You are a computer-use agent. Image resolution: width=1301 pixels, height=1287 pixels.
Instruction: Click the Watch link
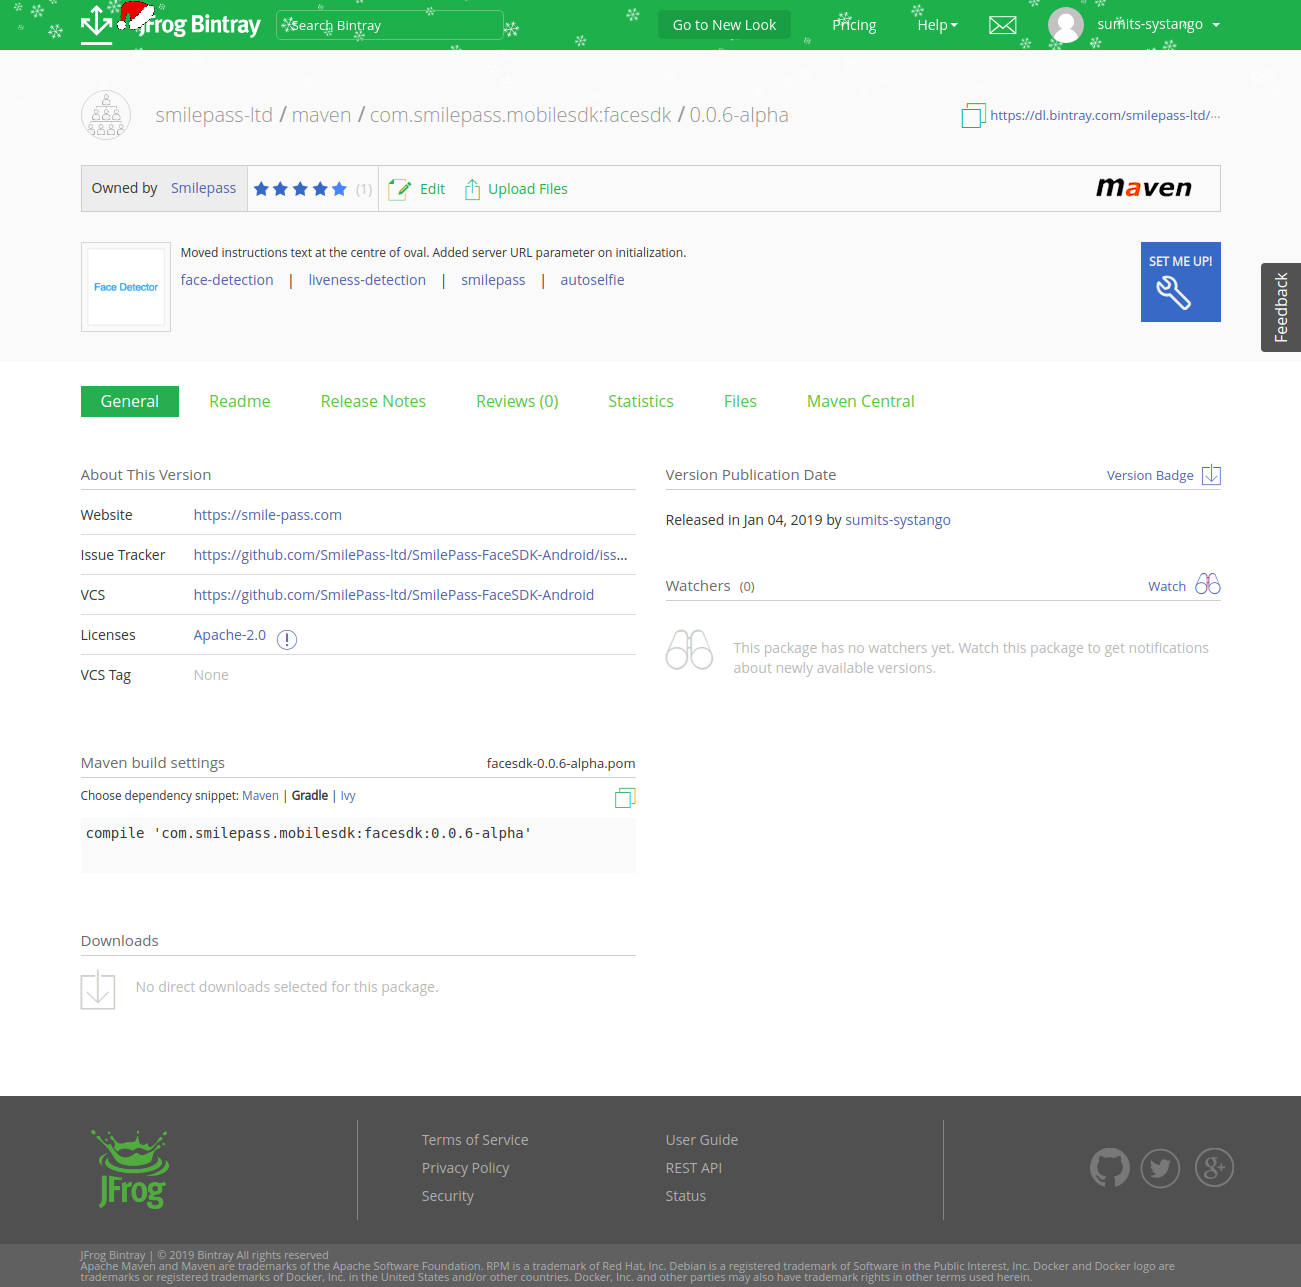click(x=1167, y=586)
